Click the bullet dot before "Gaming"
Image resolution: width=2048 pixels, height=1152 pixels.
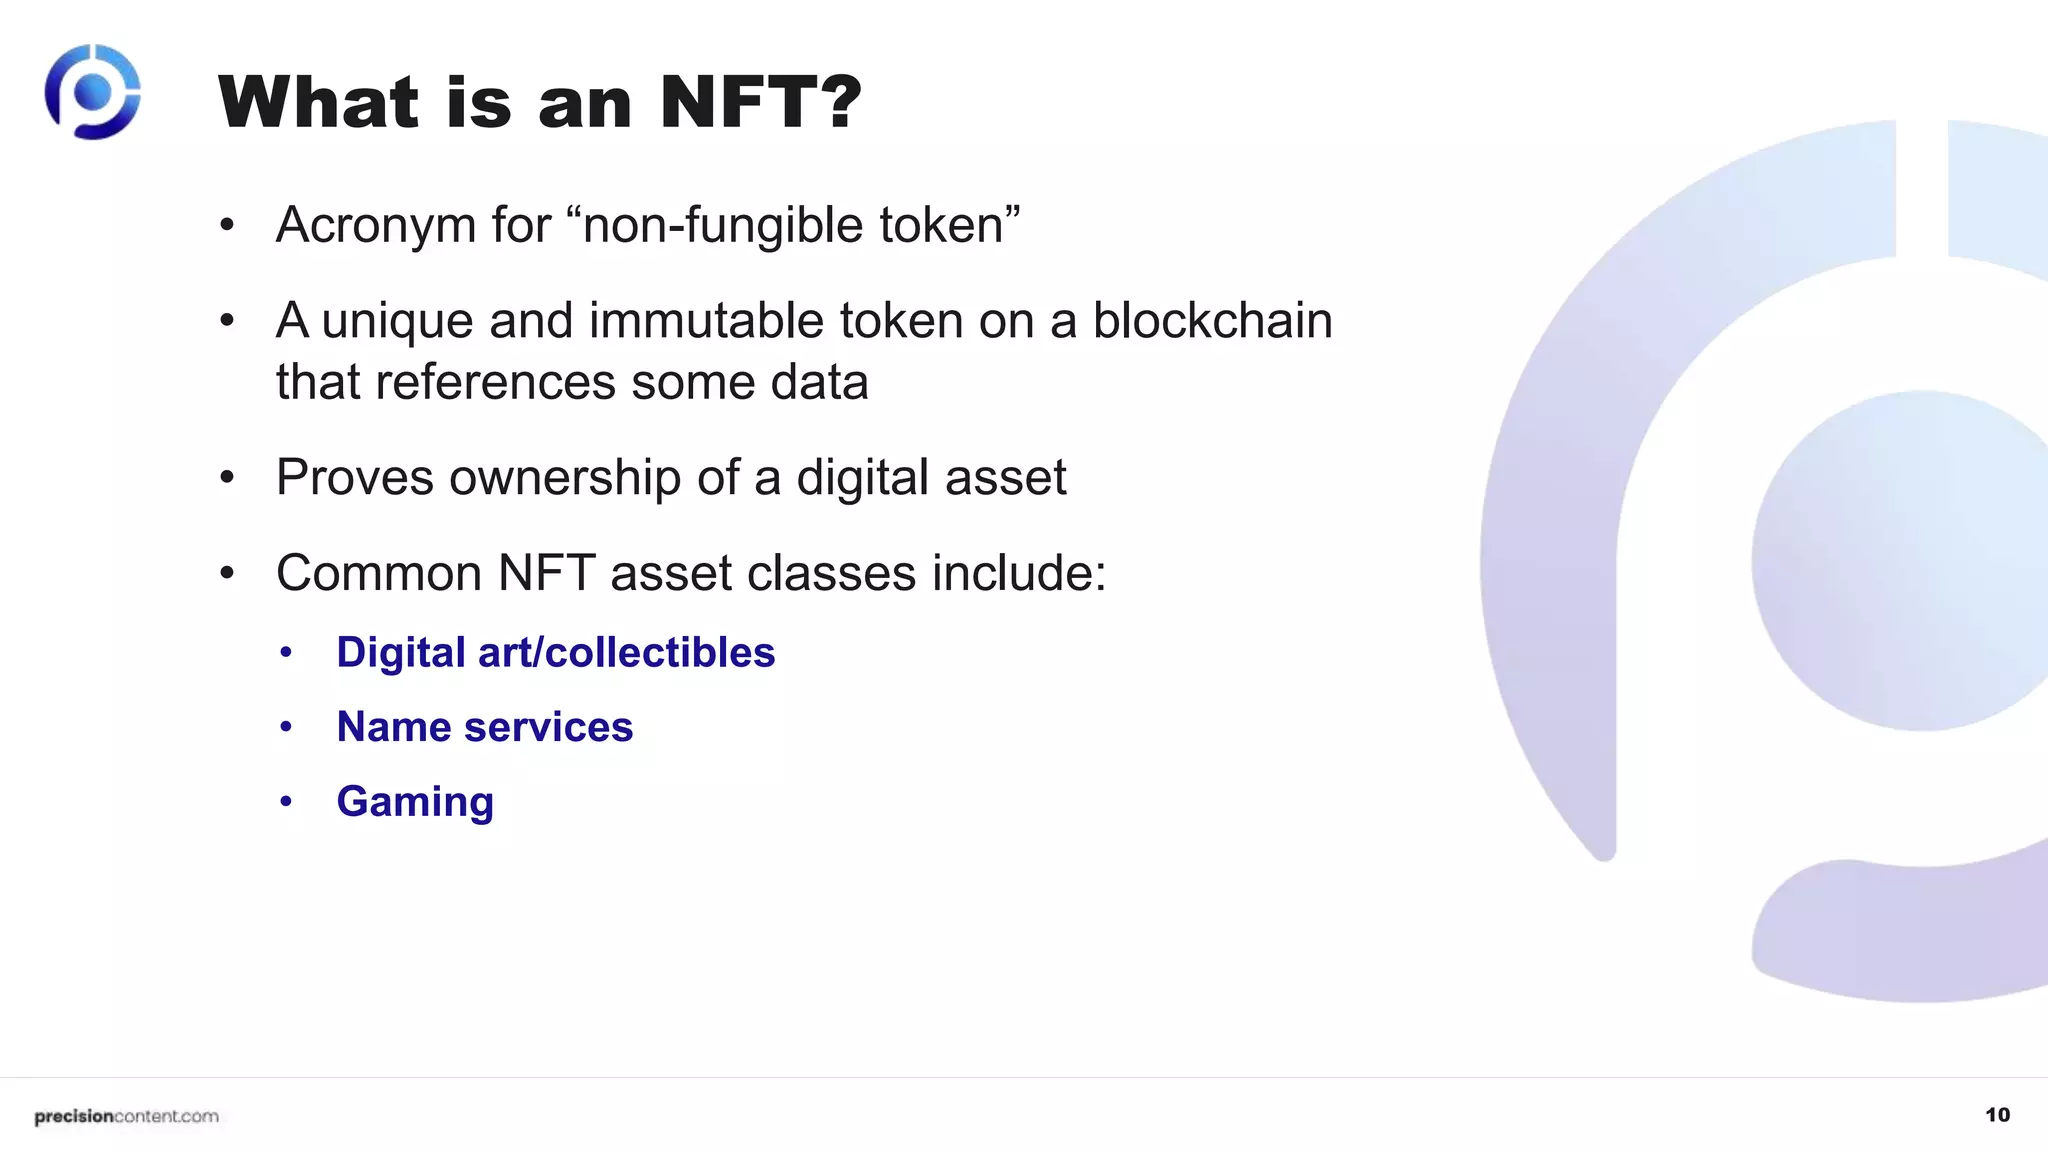[286, 801]
